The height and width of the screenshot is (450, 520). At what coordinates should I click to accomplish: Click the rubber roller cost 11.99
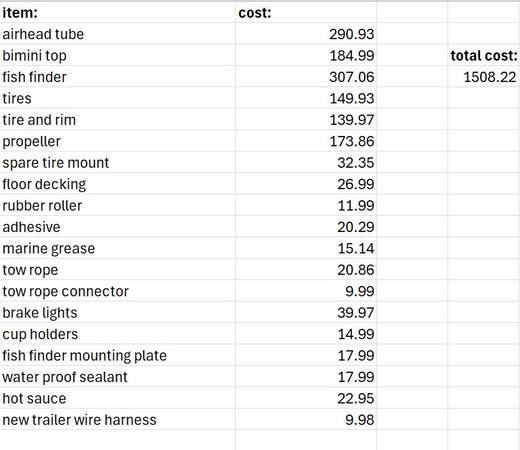click(306, 205)
